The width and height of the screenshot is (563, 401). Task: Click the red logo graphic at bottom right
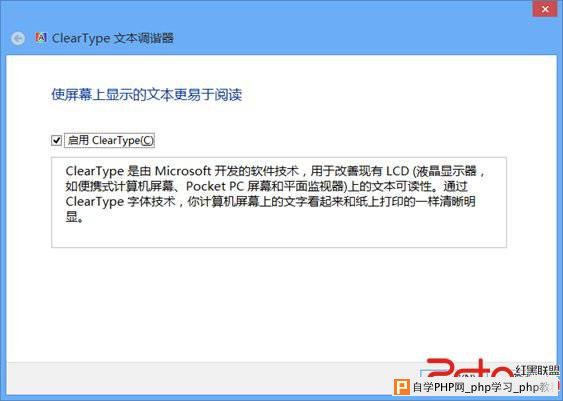(470, 368)
